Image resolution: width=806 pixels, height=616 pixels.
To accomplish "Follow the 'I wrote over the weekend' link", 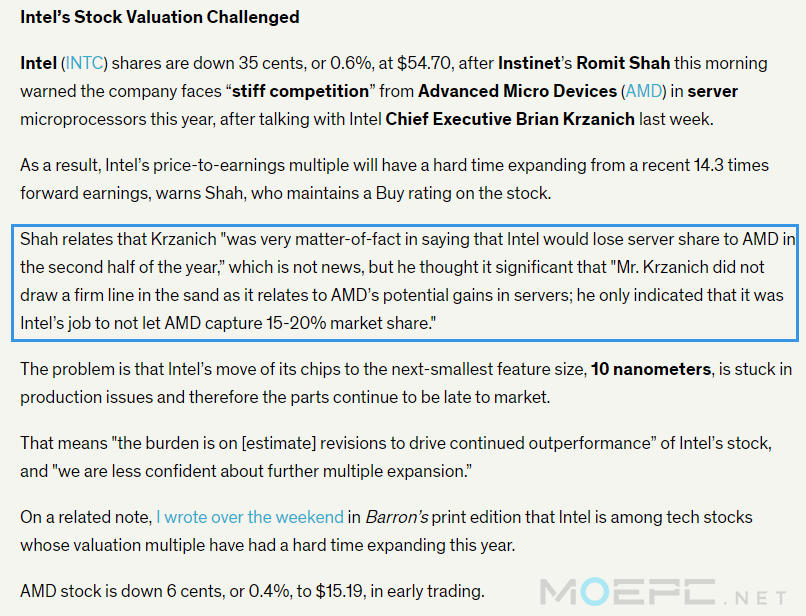I will coord(250,517).
